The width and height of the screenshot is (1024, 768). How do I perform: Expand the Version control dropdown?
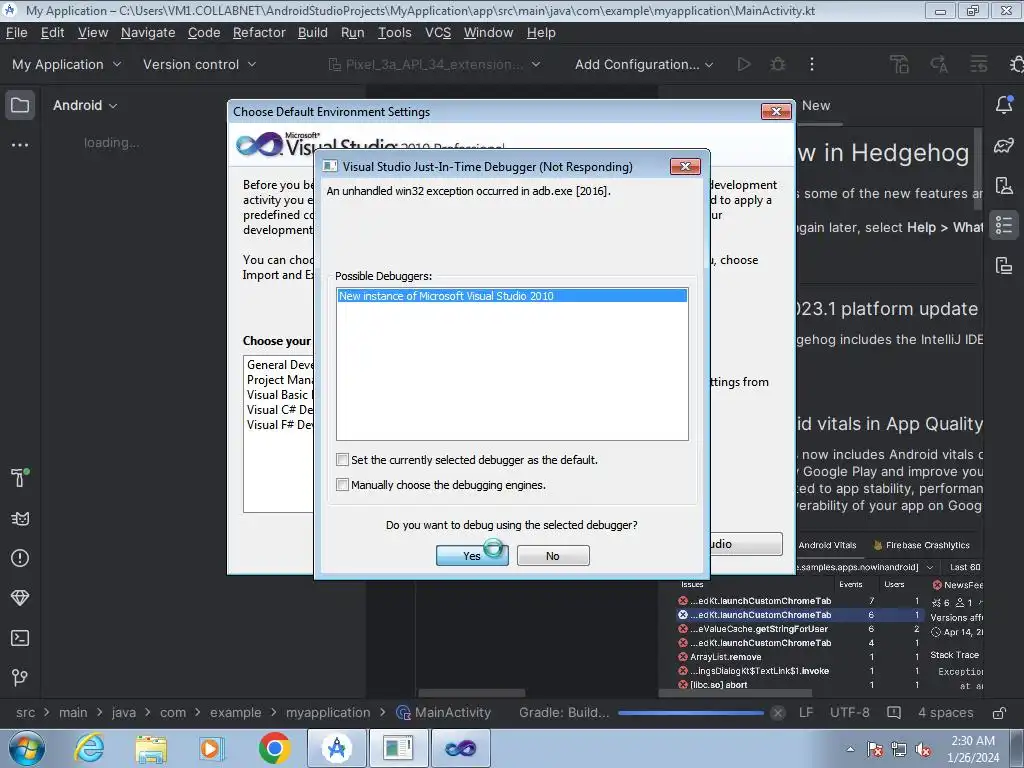click(199, 64)
